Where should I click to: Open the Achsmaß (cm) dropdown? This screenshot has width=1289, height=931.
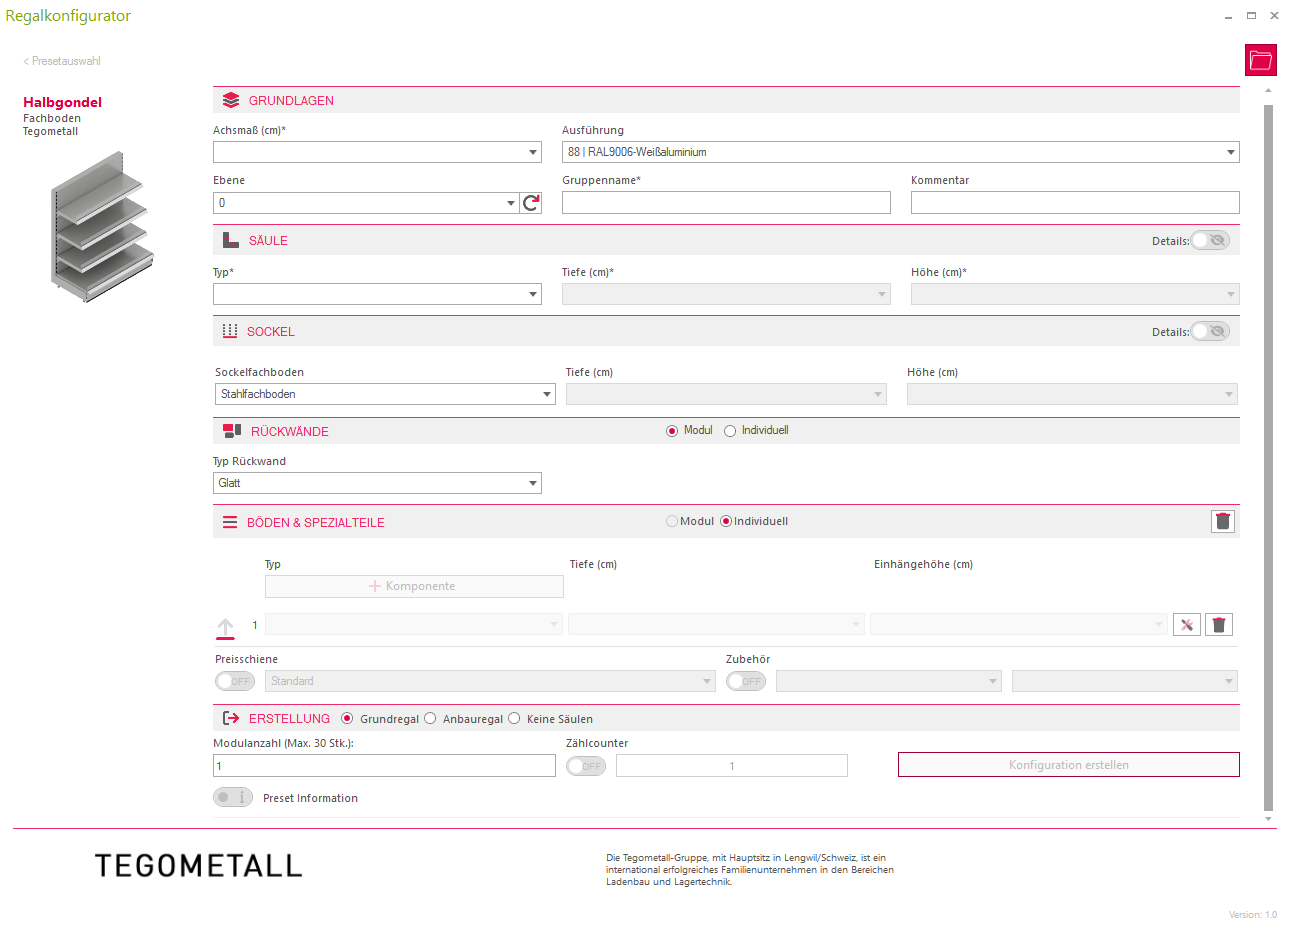coord(377,152)
